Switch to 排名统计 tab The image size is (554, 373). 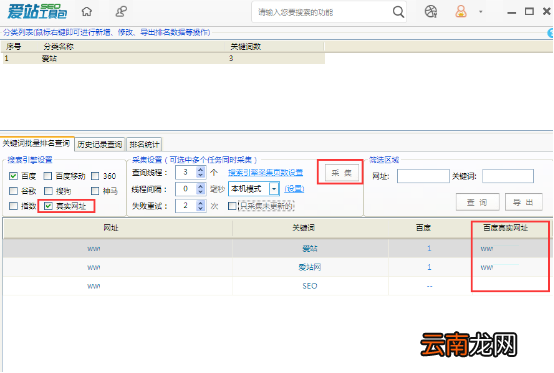point(144,144)
